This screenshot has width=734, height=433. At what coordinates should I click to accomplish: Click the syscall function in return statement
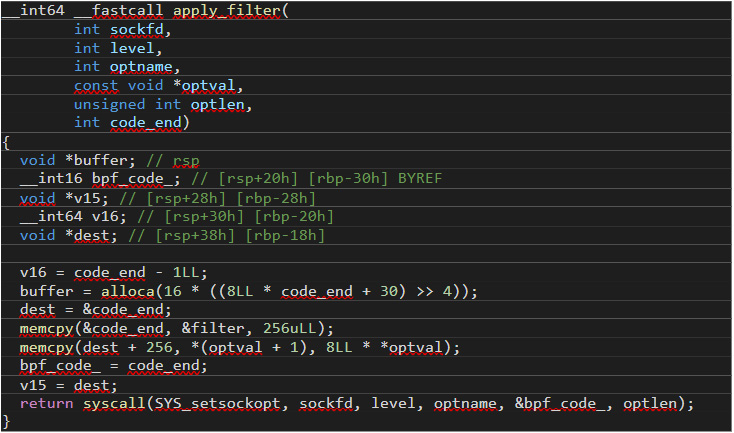(108, 403)
